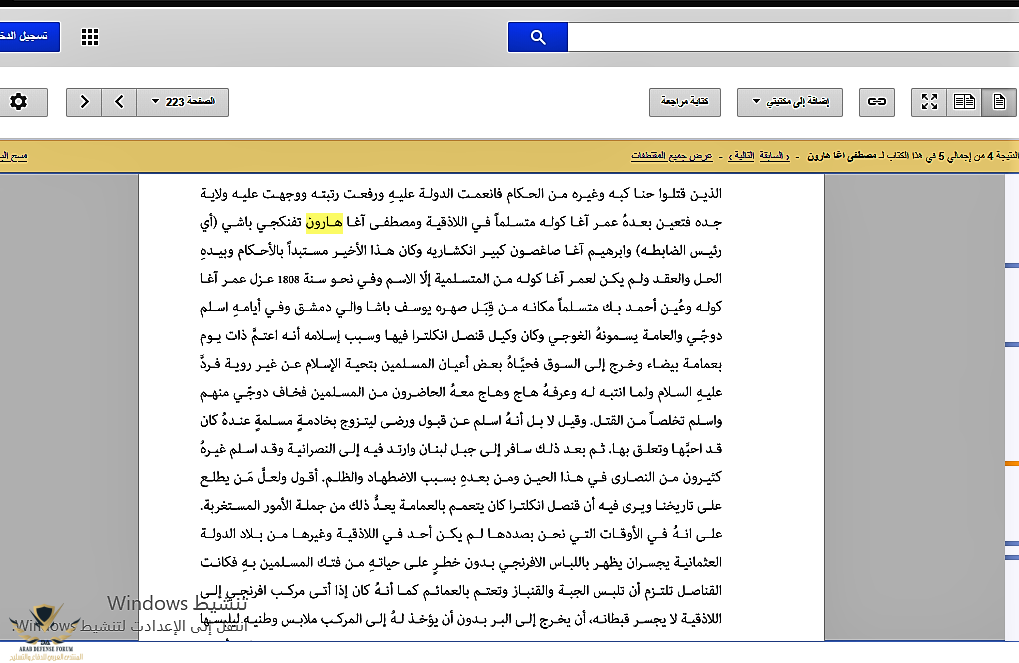Copy the book link with the chain icon

(x=876, y=101)
